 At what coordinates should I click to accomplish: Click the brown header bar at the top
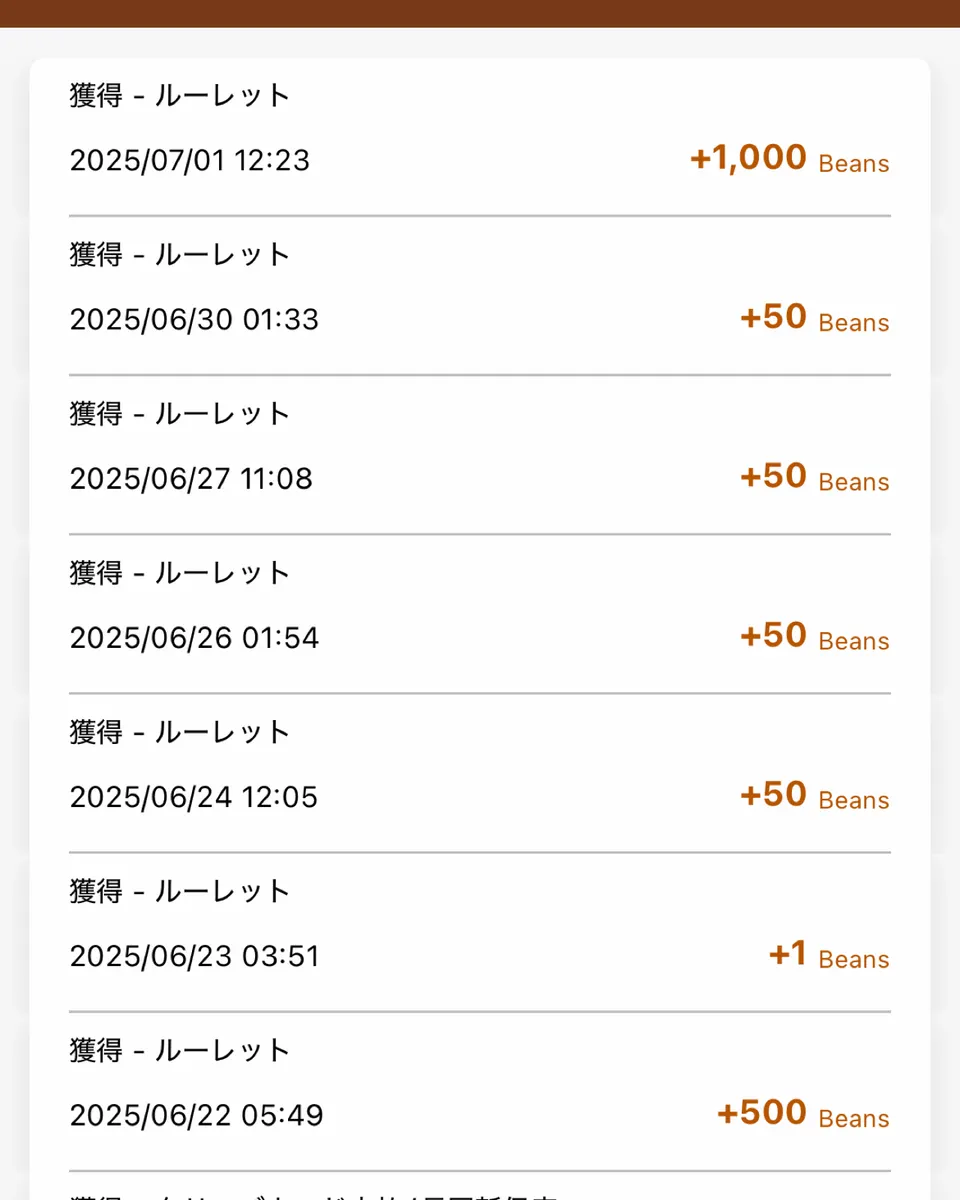(480, 13)
